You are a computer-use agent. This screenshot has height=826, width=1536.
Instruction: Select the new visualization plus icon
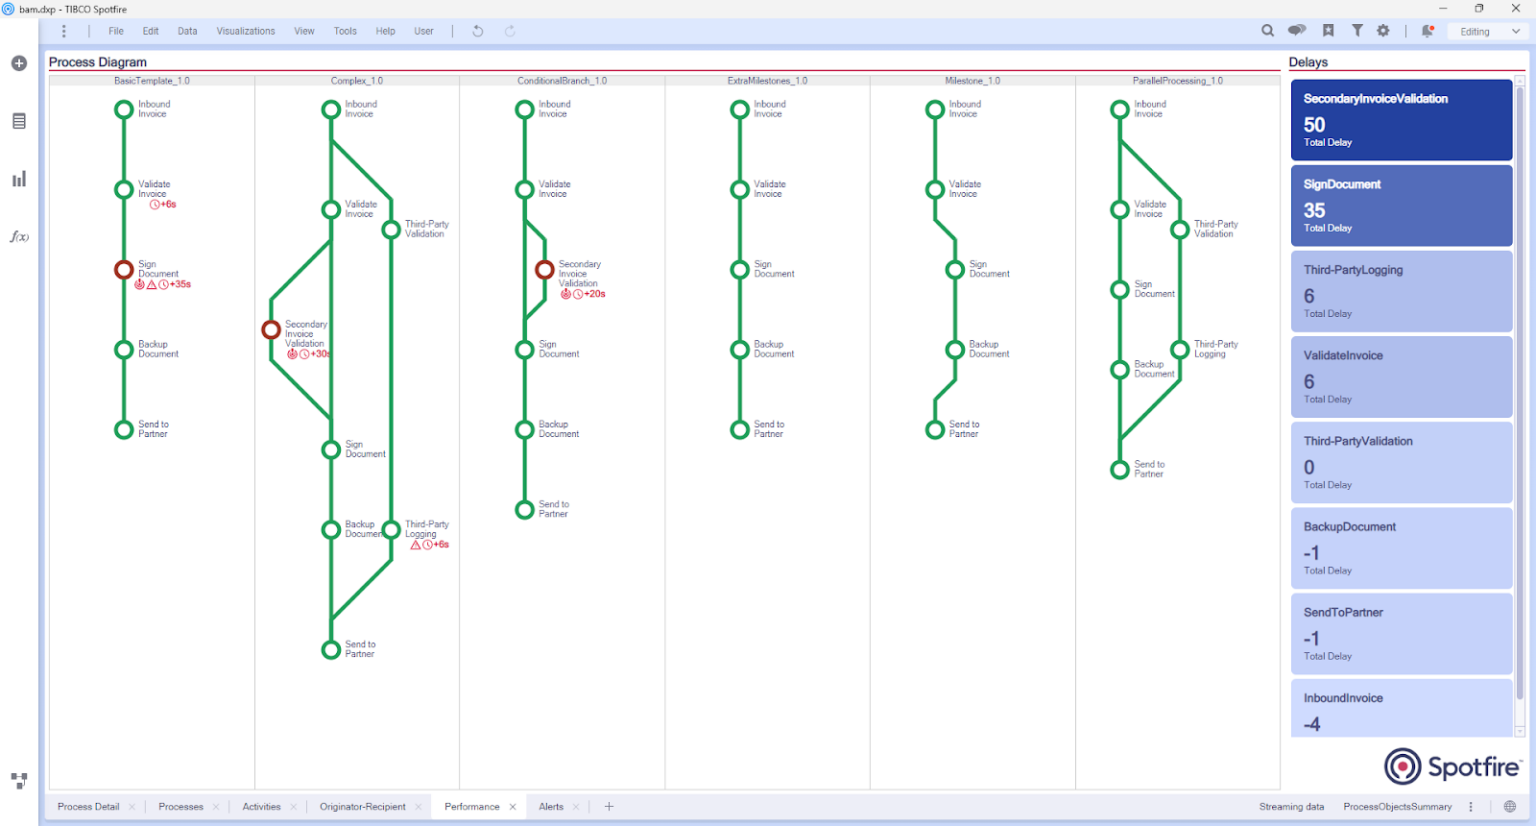click(18, 63)
